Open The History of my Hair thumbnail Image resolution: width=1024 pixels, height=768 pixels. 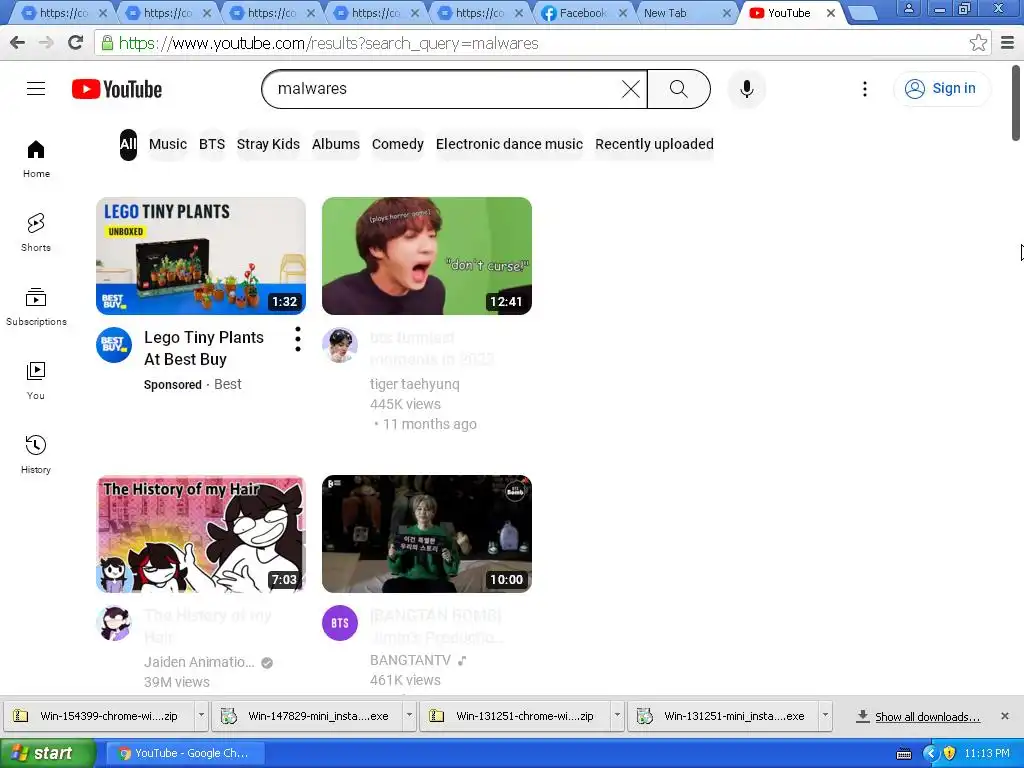tap(200, 534)
